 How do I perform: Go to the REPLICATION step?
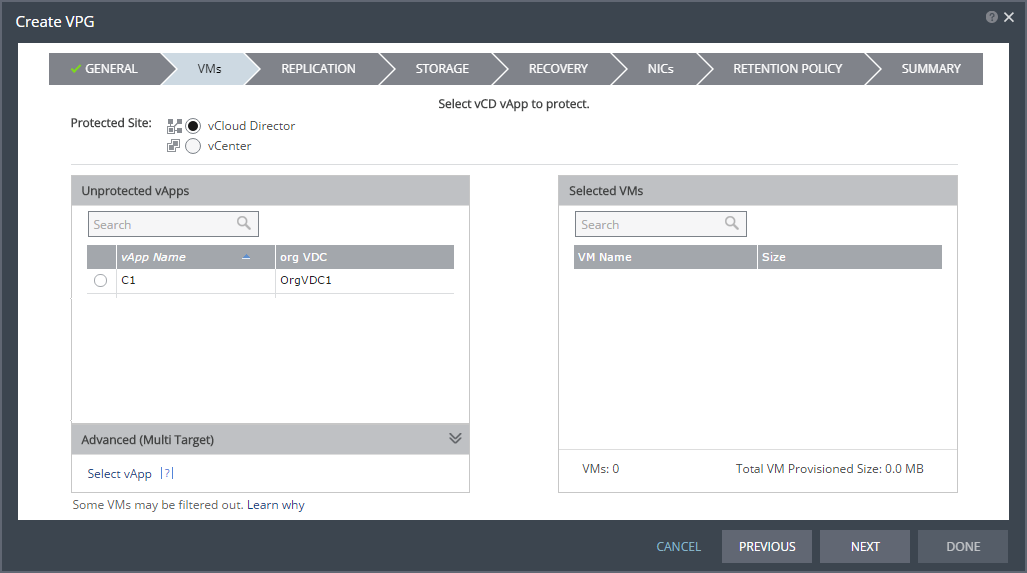[x=318, y=69]
